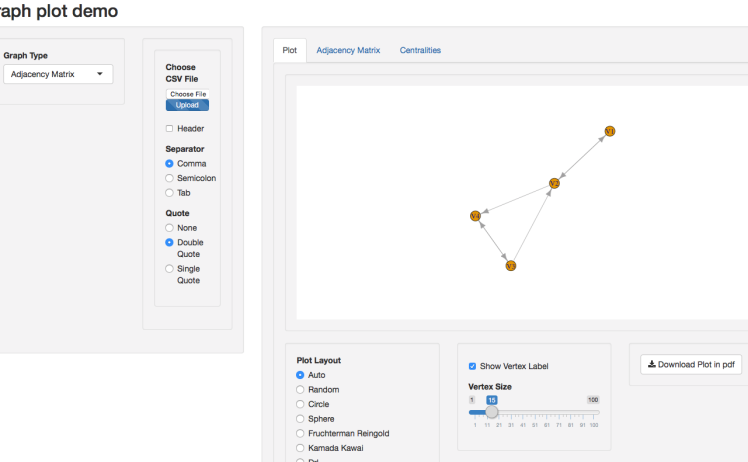Open the Centralities tab
The height and width of the screenshot is (462, 748).
click(420, 50)
